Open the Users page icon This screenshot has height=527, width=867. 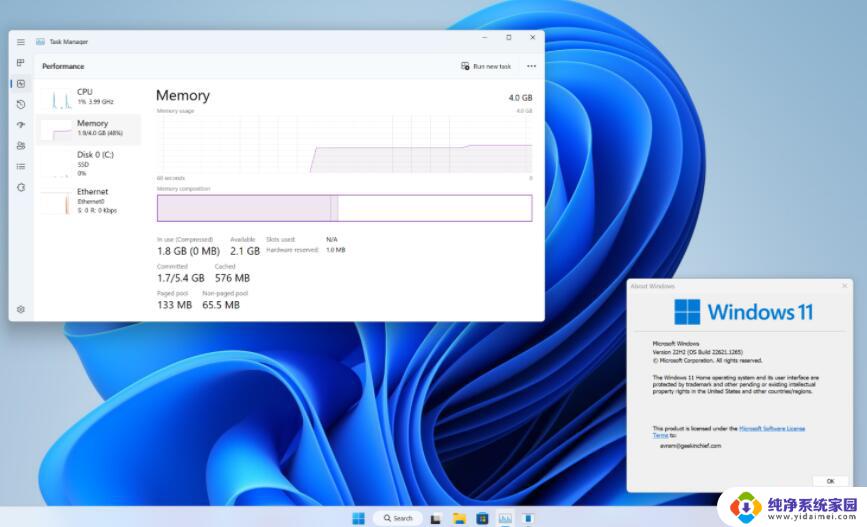tap(21, 145)
